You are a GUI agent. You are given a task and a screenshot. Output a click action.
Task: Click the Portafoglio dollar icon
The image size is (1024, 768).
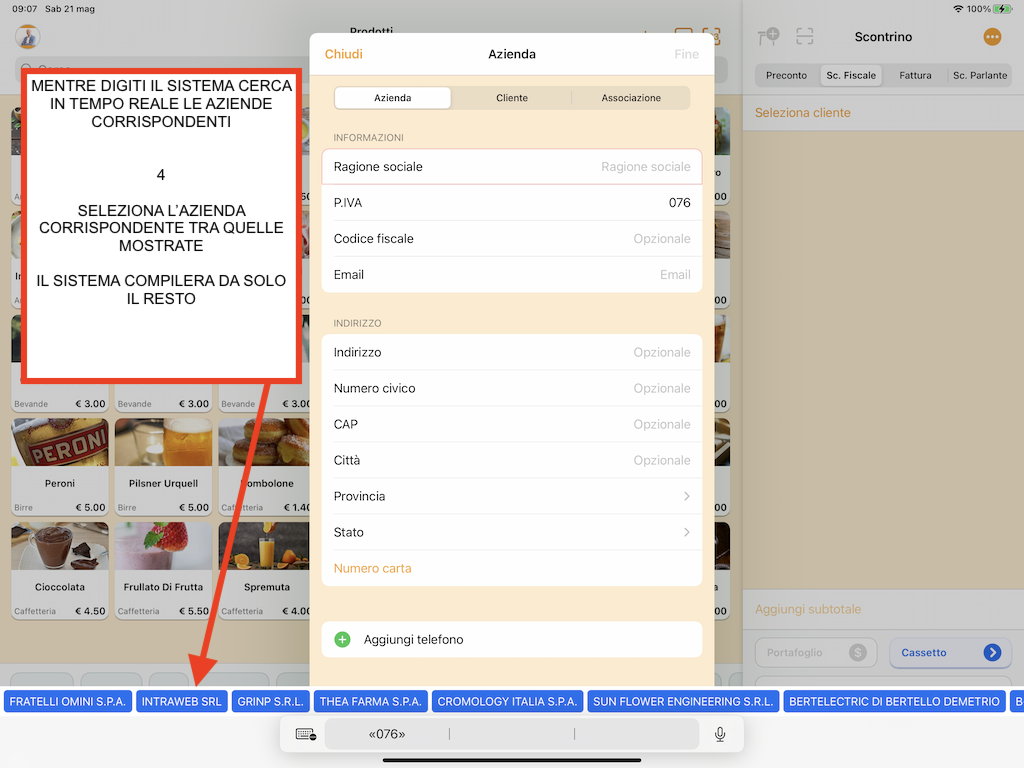click(x=857, y=652)
